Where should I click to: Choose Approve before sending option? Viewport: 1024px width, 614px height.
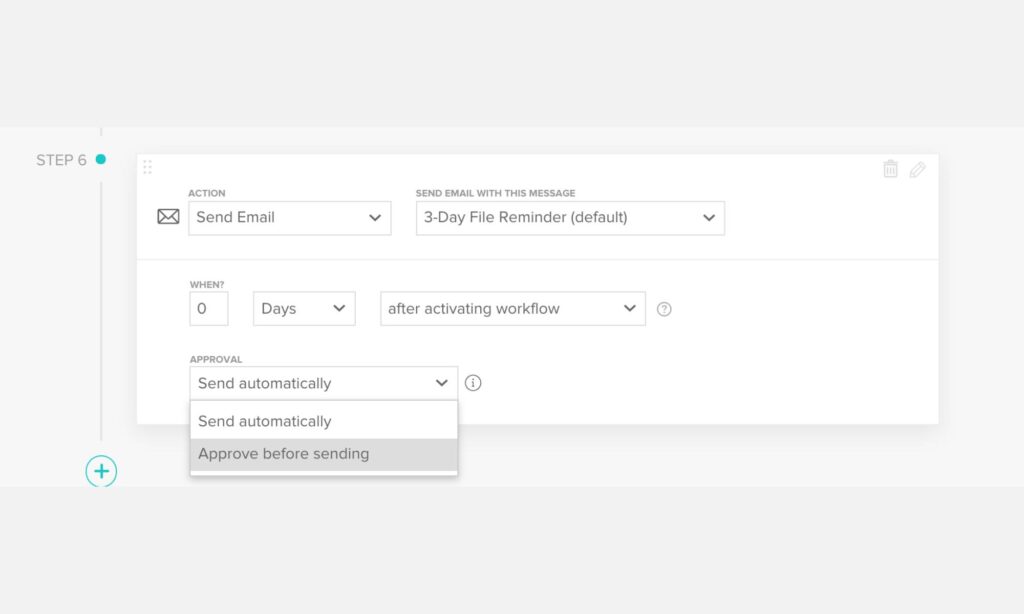(x=324, y=454)
